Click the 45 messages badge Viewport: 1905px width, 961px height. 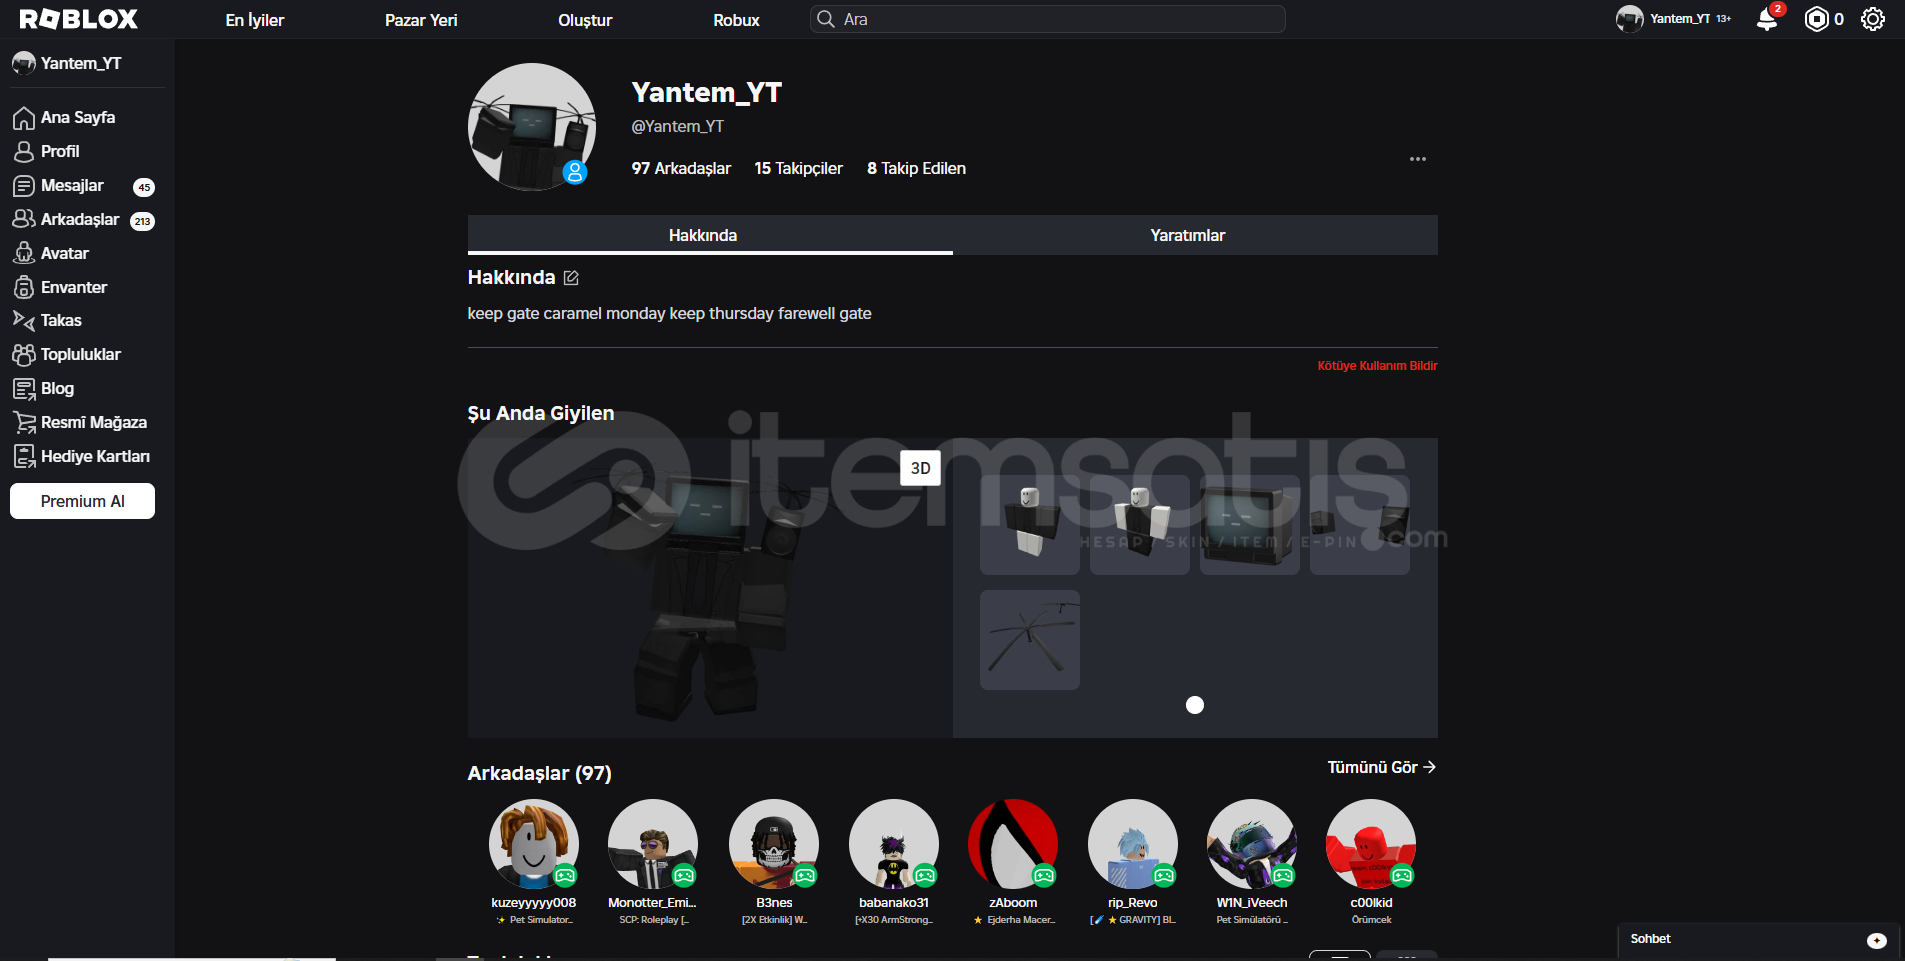coord(144,187)
